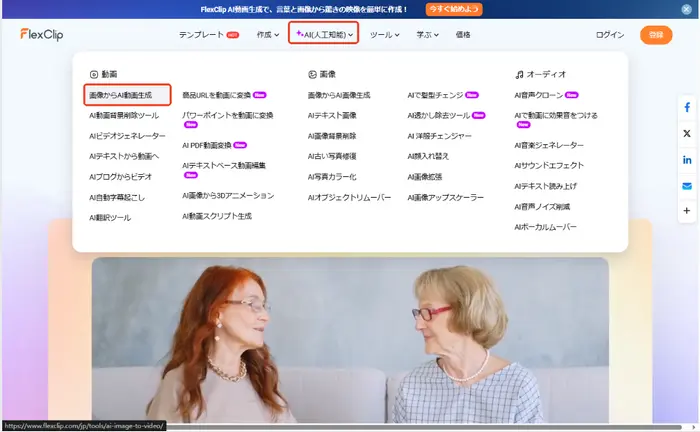Click the オーディオ section heading
Image resolution: width=700 pixels, height=432 pixels.
[x=541, y=74]
